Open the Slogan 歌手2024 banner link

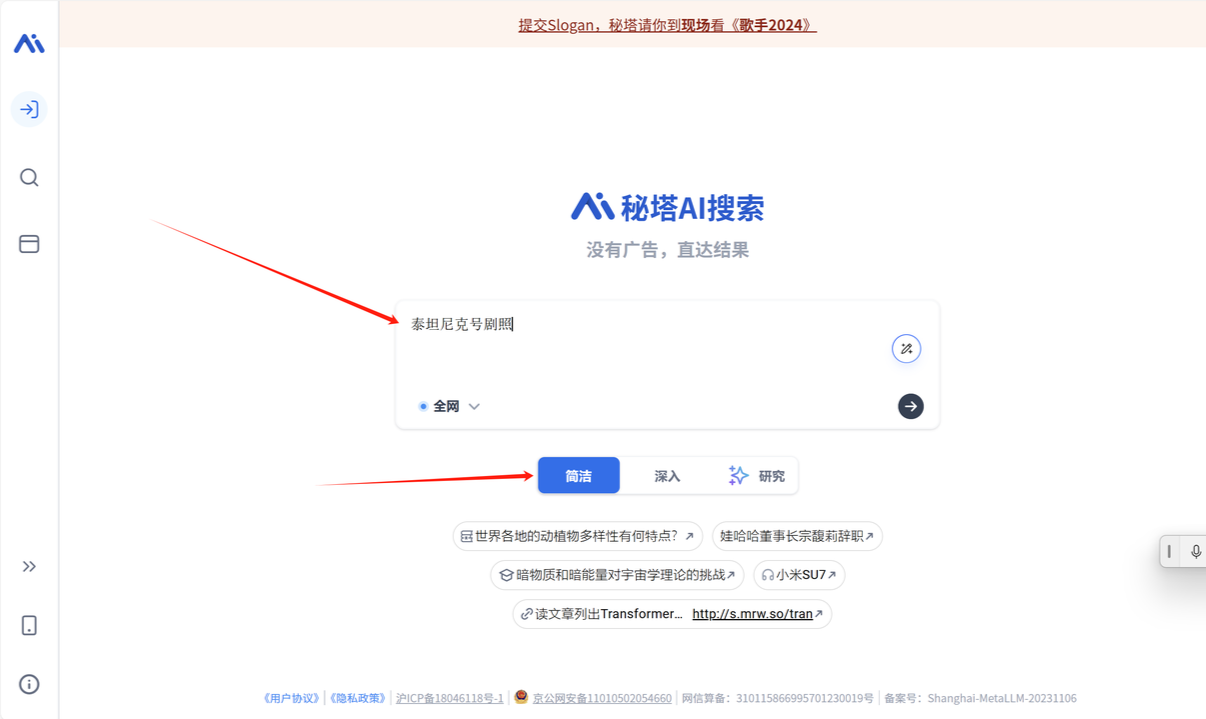[667, 25]
